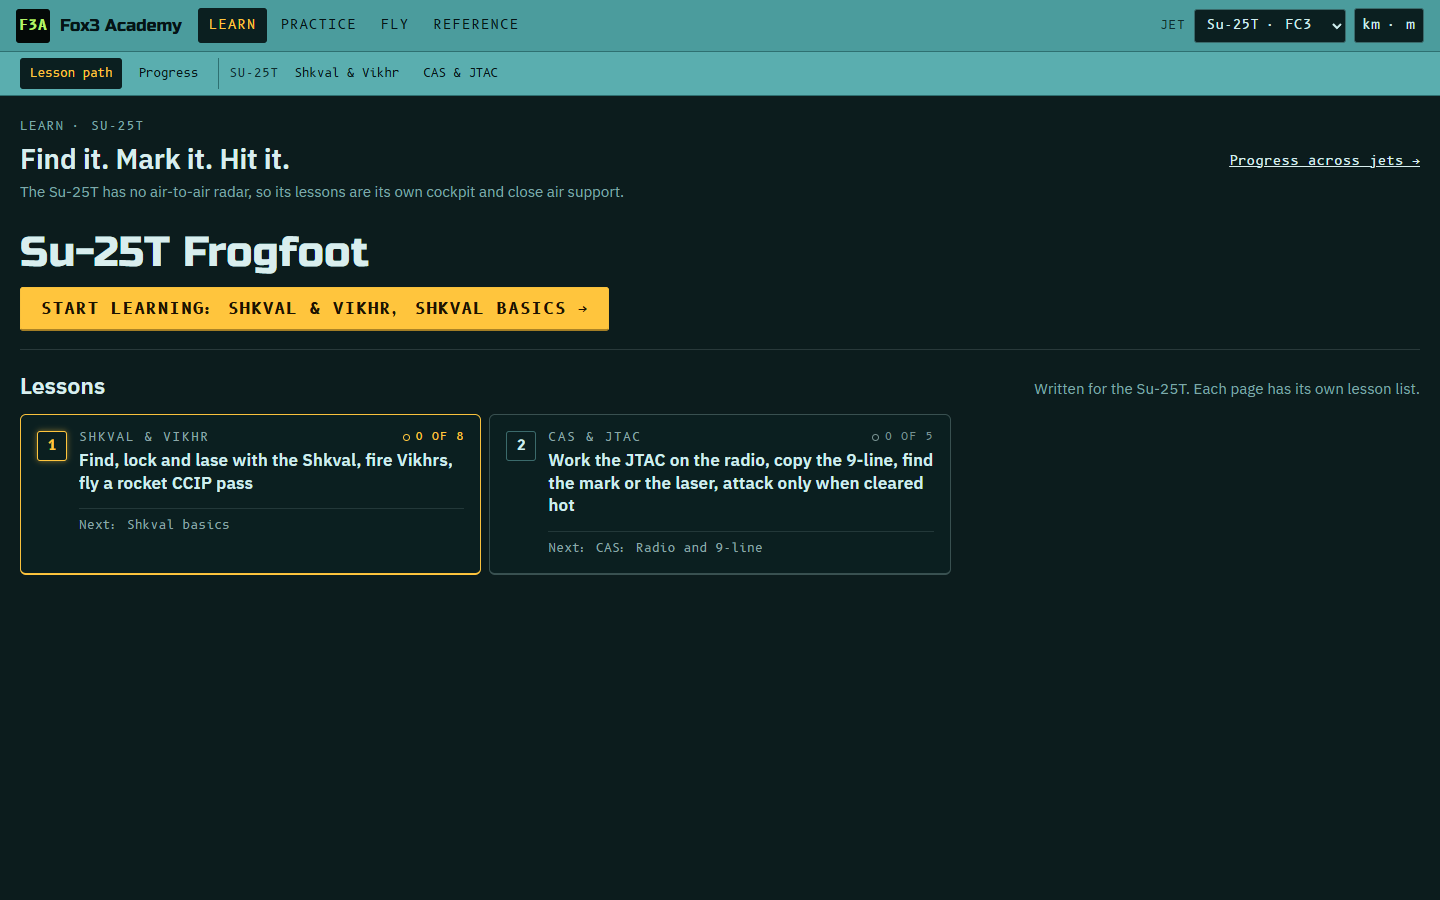Click the number 1 lesson badge
The image size is (1440, 900).
[x=52, y=446]
